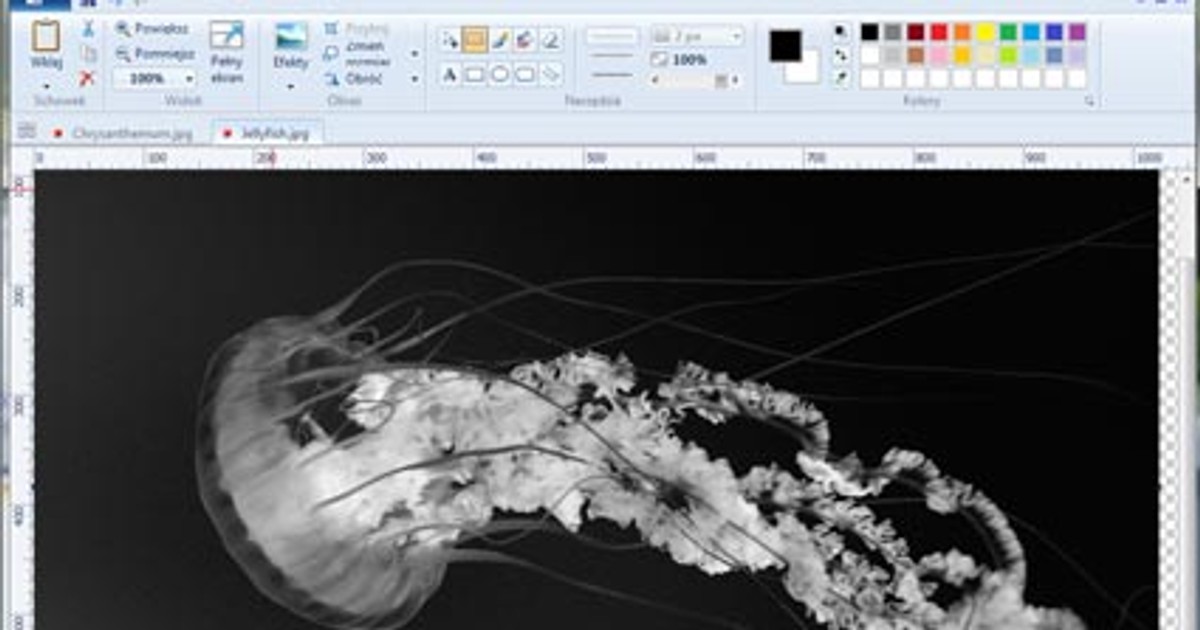Pick the red palette swatch
1200x630 pixels.
pyautogui.click(x=939, y=32)
